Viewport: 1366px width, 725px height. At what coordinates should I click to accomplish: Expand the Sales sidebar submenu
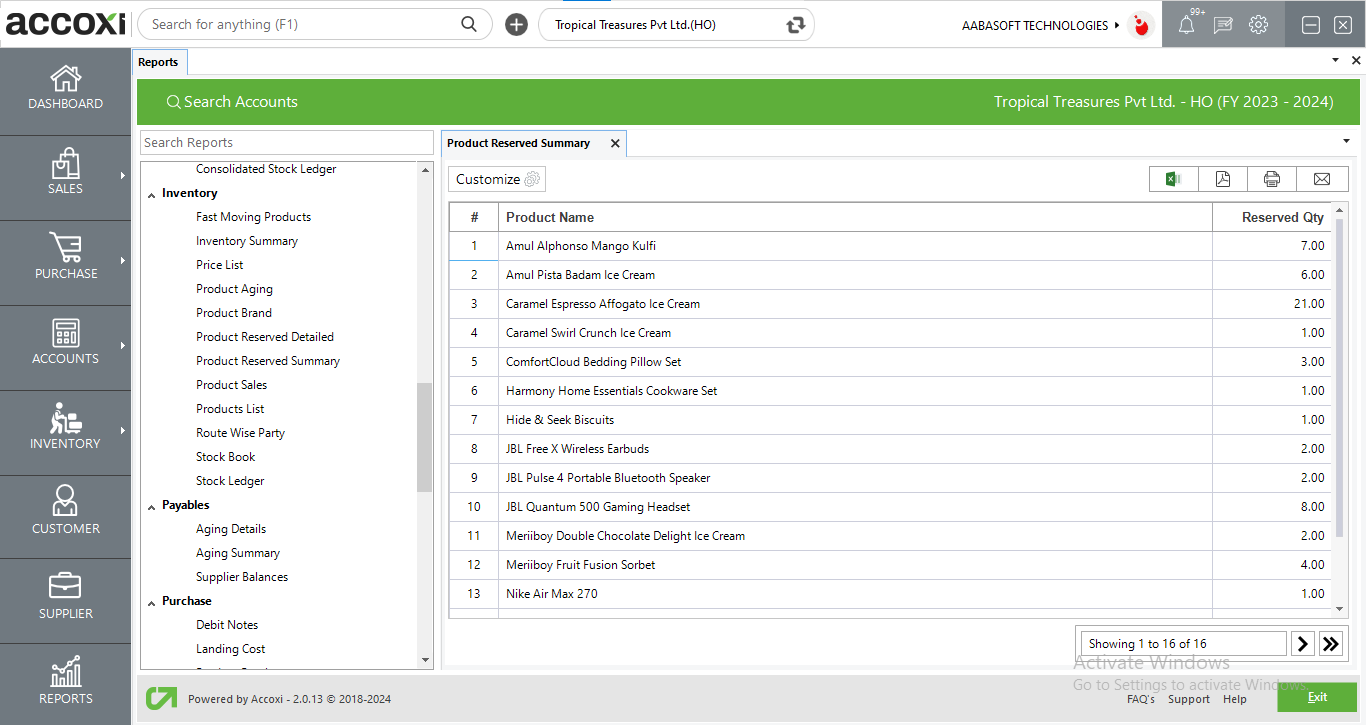point(123,176)
